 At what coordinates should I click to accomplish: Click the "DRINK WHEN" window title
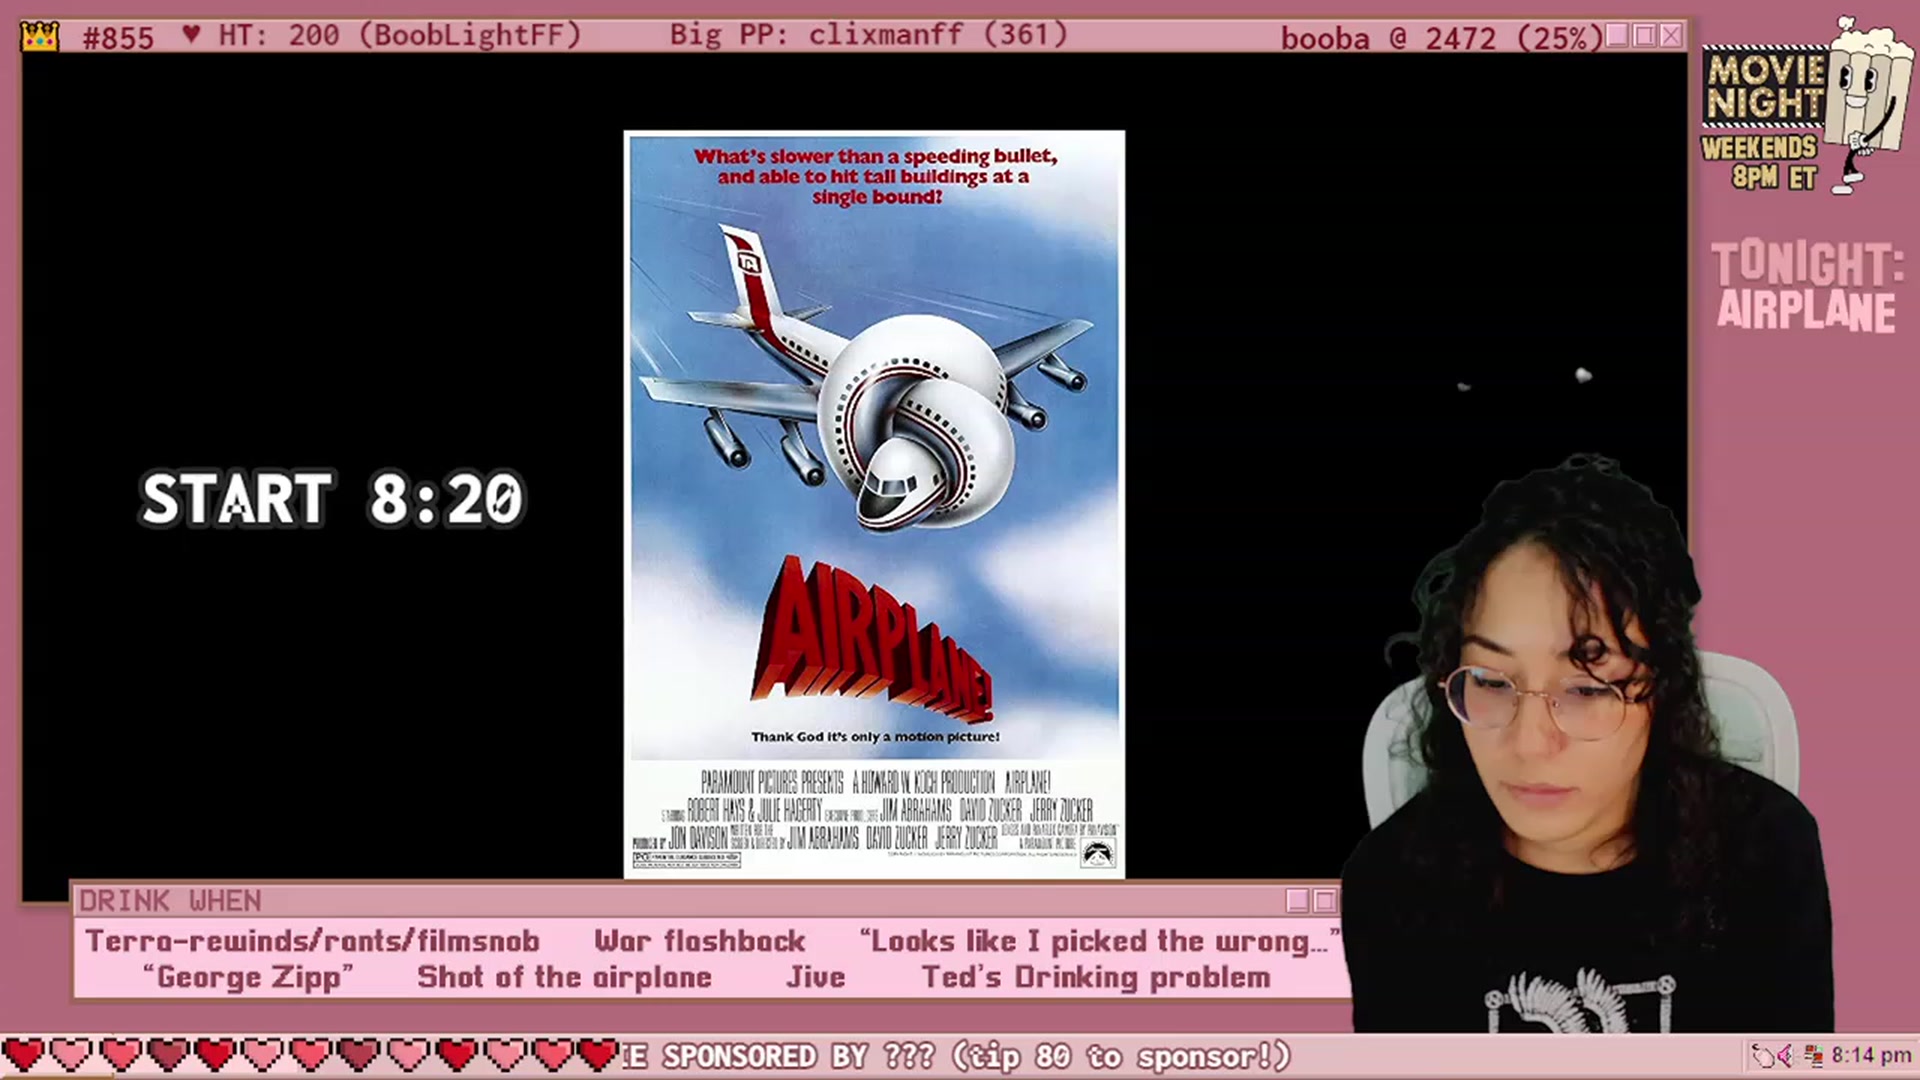170,901
